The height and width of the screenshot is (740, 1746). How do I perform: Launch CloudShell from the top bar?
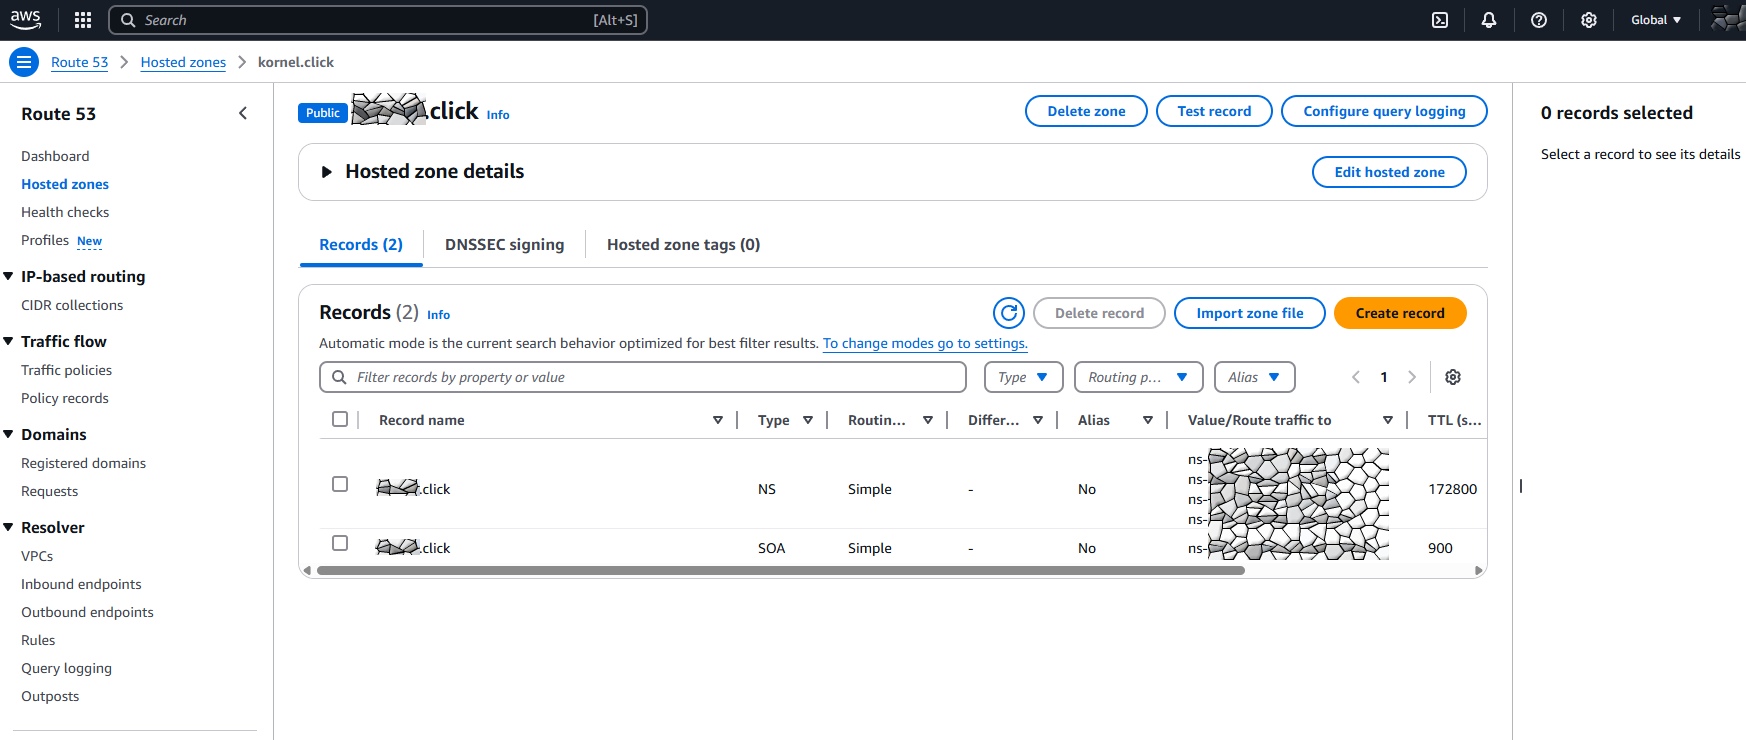(x=1440, y=20)
